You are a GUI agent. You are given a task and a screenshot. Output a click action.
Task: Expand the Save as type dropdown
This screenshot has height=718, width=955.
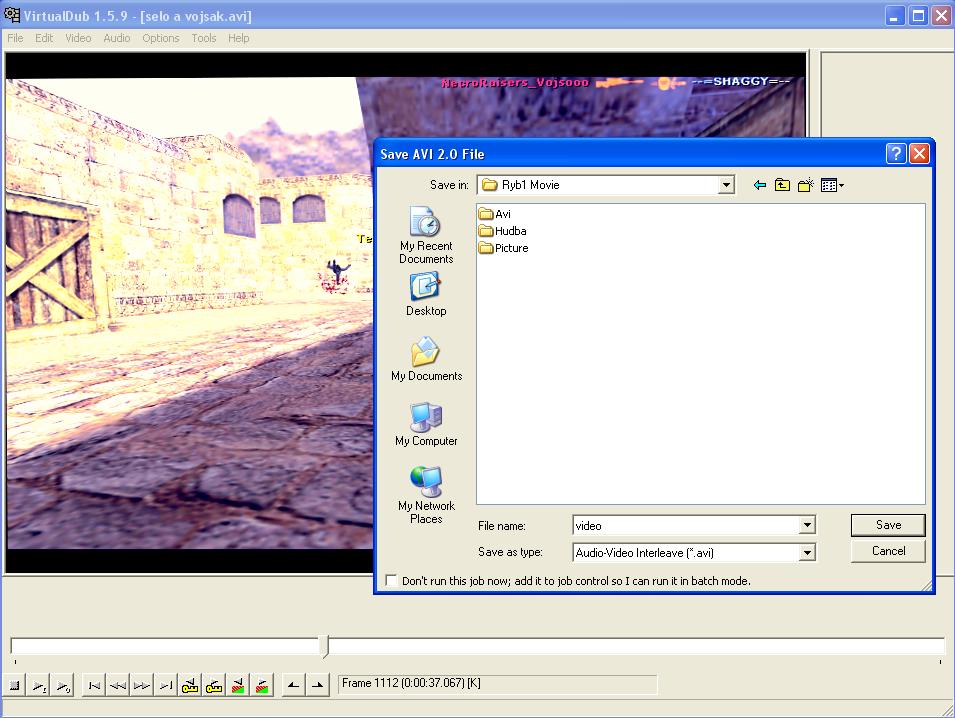click(807, 552)
